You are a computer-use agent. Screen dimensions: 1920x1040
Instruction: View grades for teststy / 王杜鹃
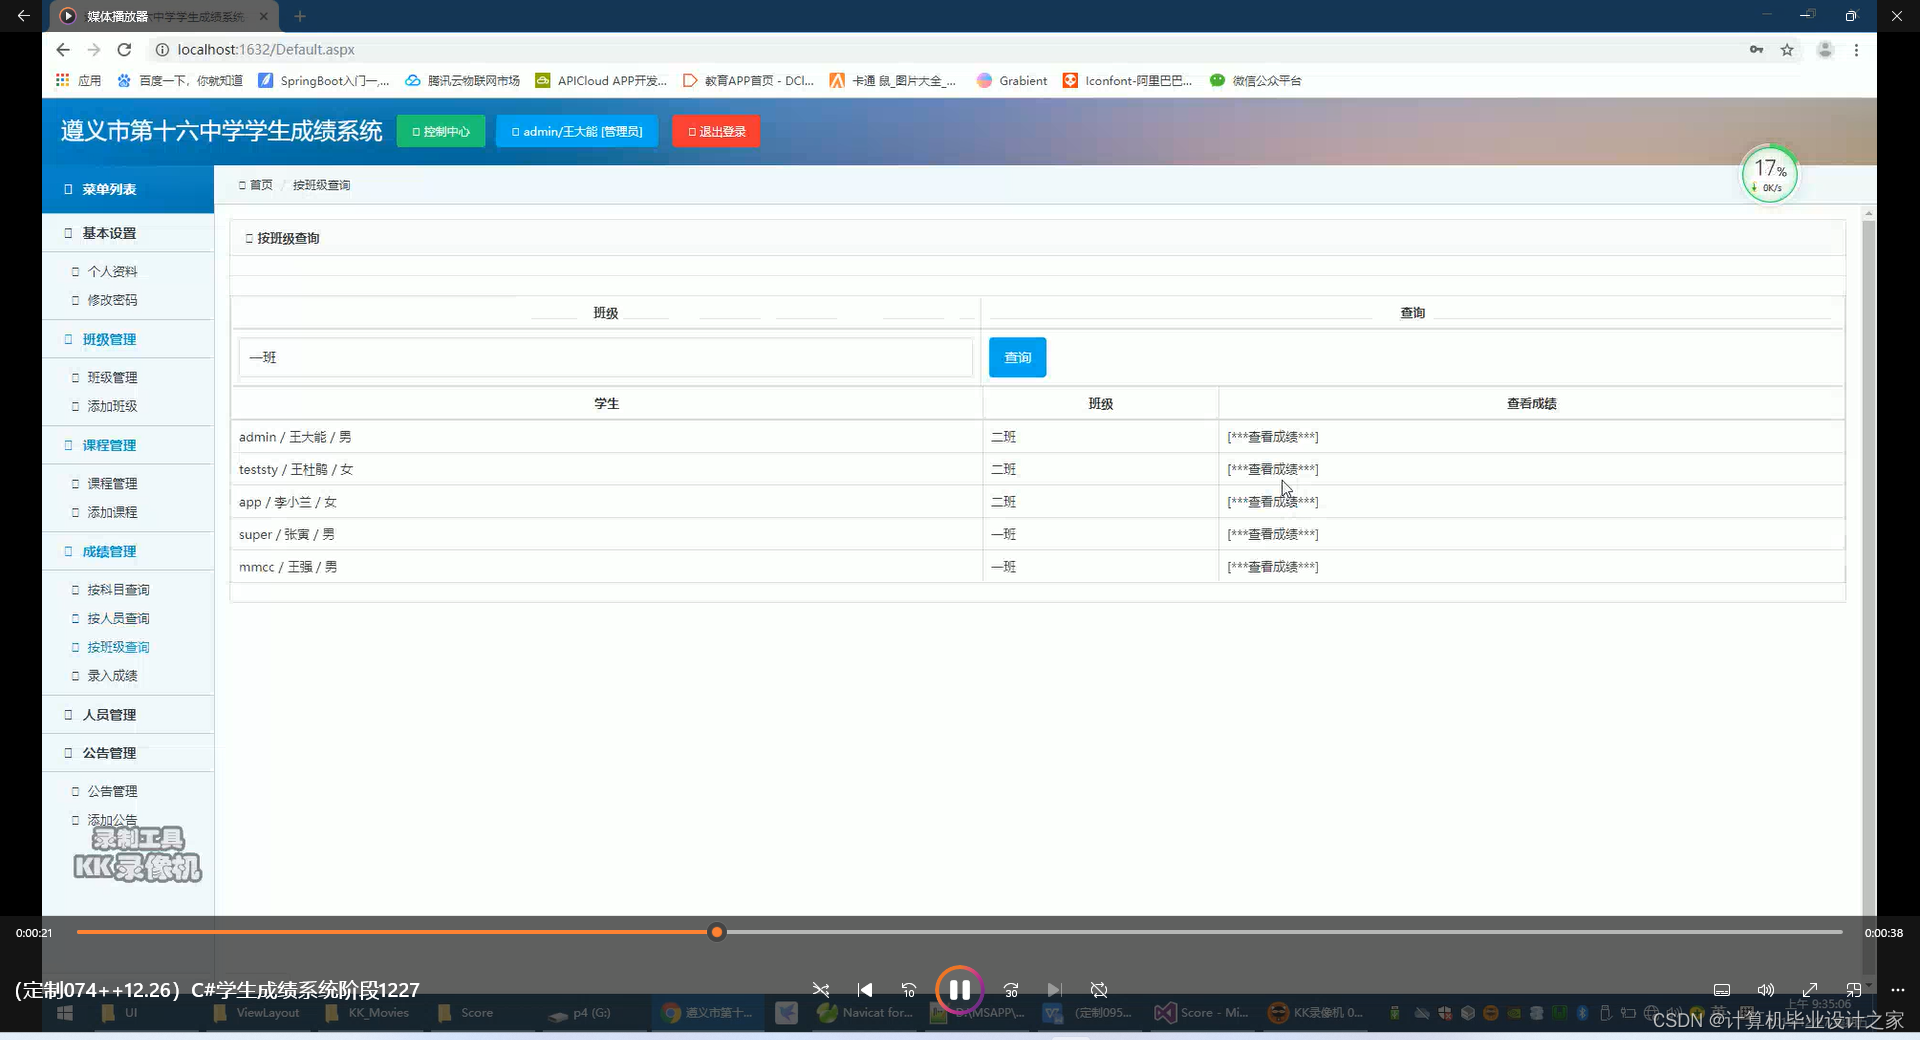(x=1272, y=469)
